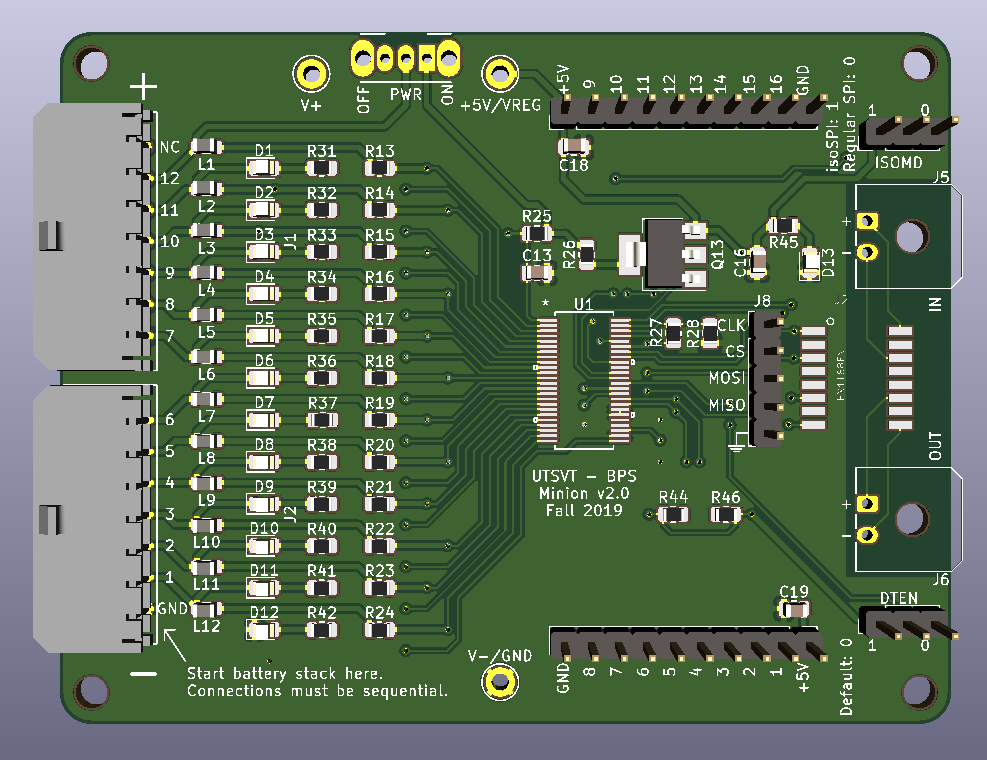Select capacitor C18 below header

(574, 147)
